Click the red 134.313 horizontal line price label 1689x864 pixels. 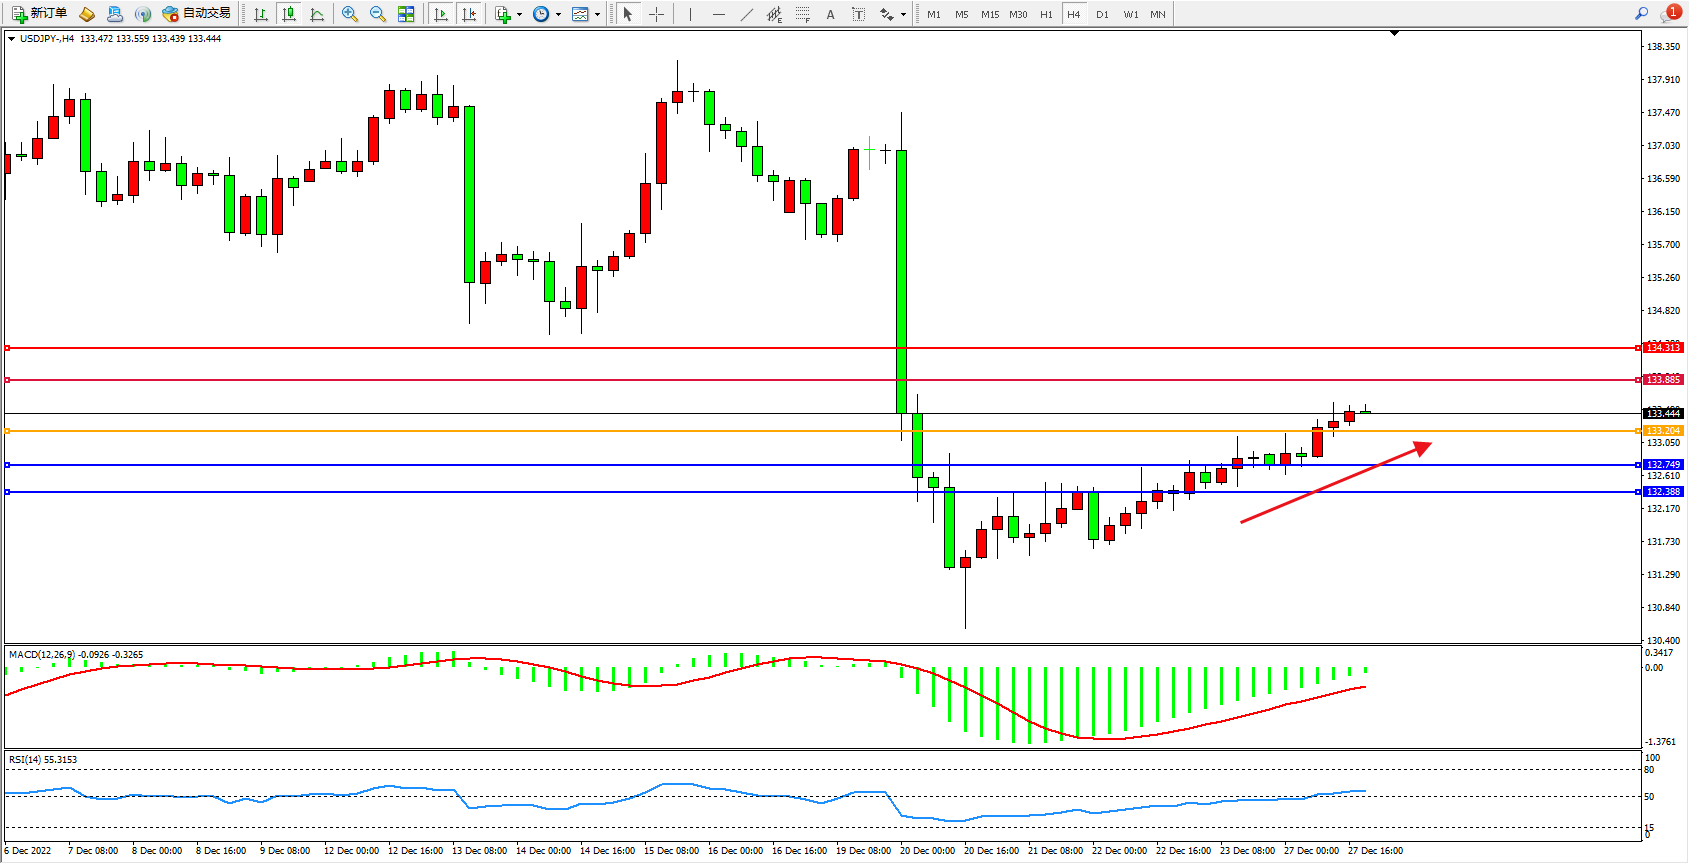click(x=1663, y=348)
